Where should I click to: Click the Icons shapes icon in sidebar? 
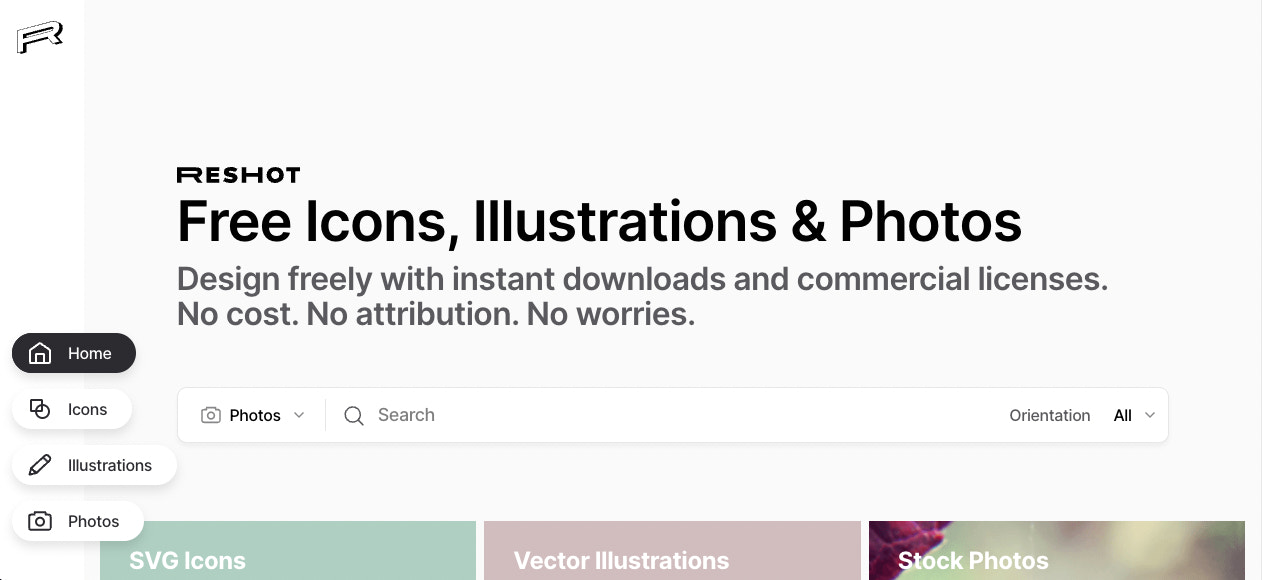click(x=40, y=409)
